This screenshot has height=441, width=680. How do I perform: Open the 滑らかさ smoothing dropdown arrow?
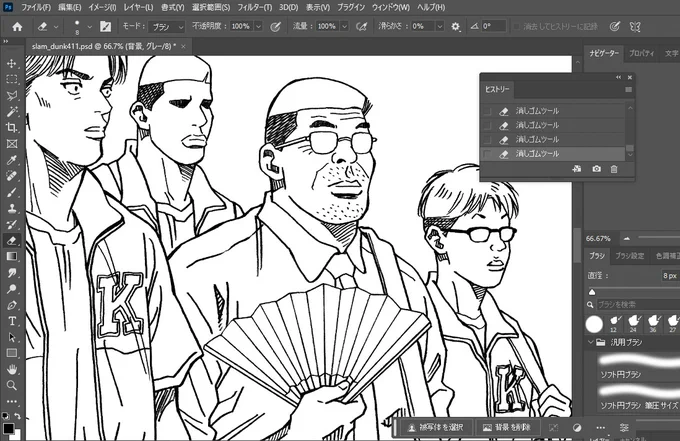tap(440, 27)
